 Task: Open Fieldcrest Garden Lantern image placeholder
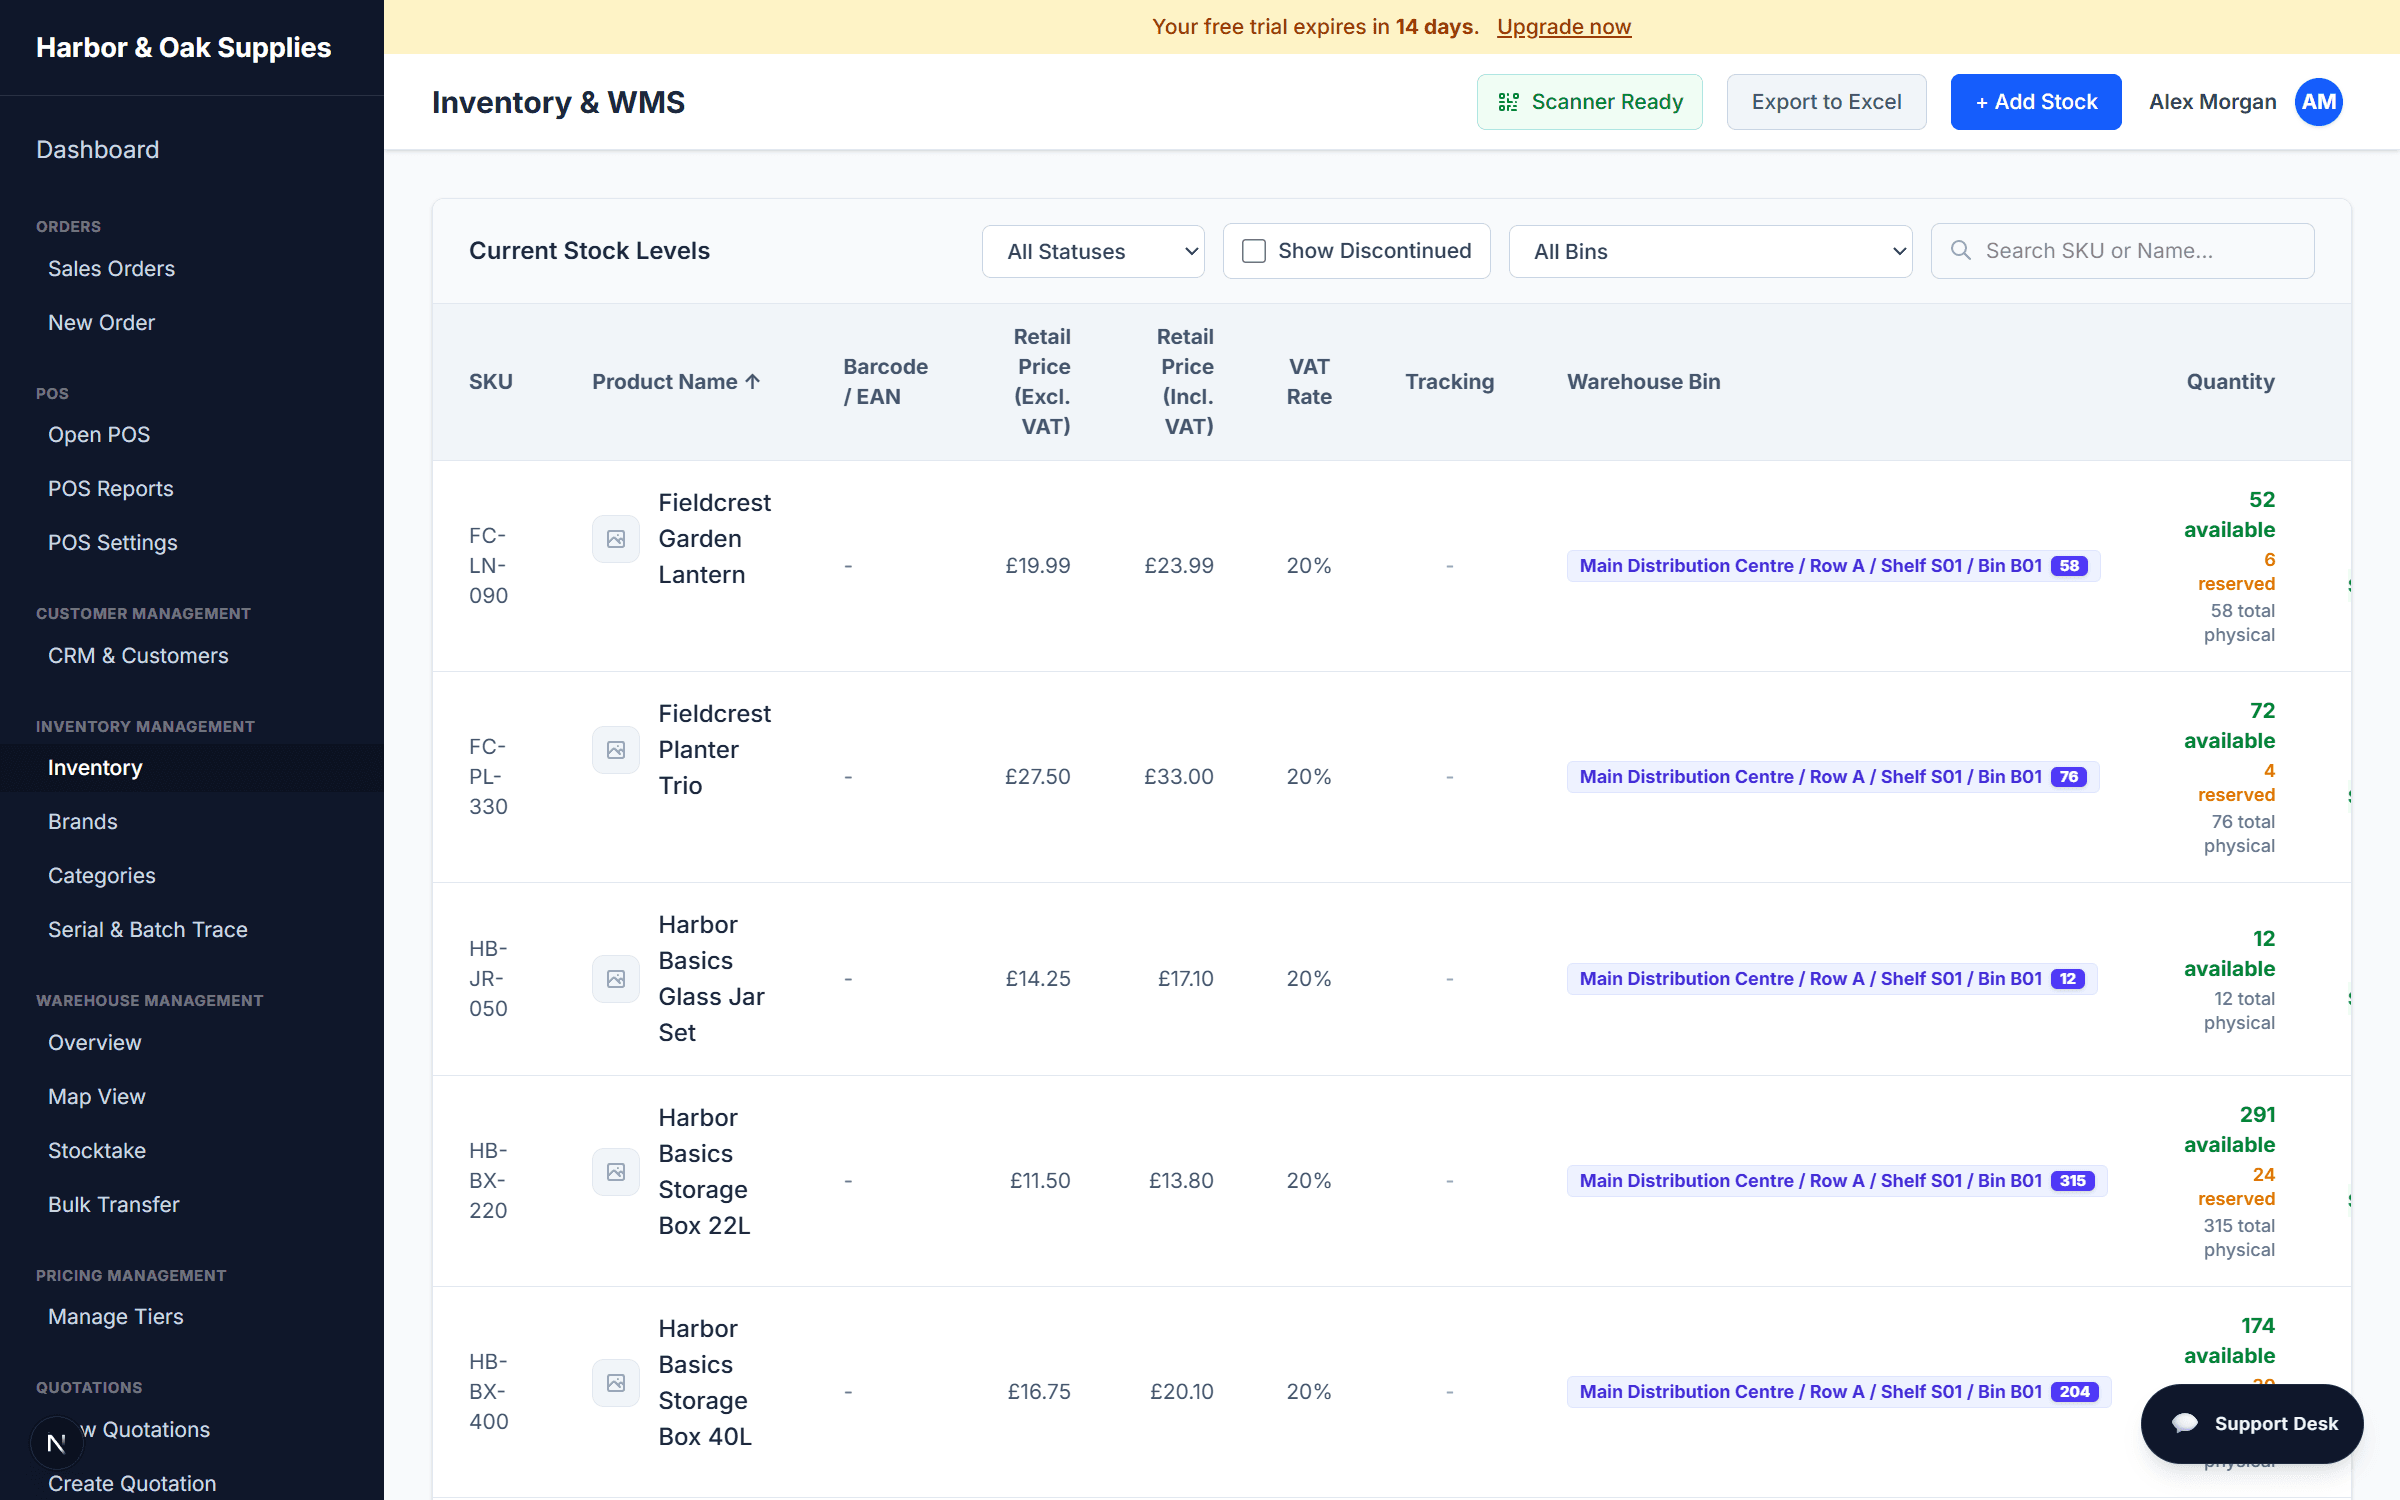coord(616,539)
